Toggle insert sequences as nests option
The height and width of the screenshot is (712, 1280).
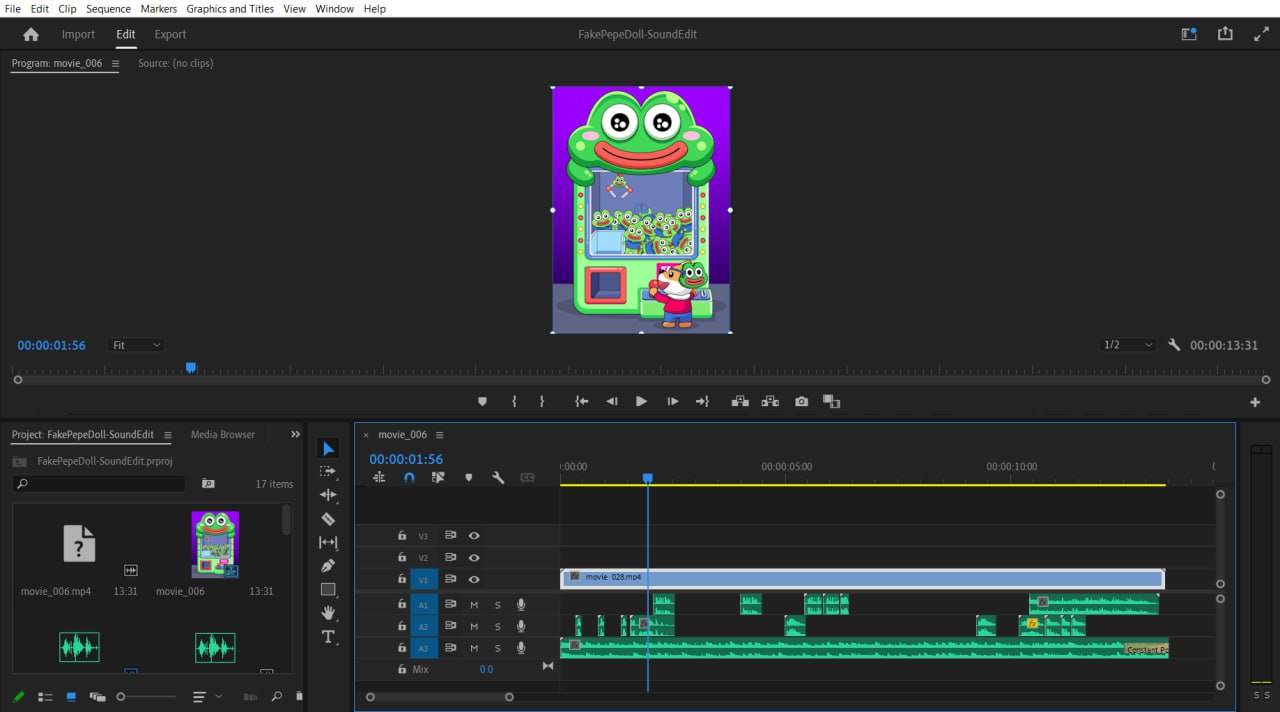[x=379, y=478]
